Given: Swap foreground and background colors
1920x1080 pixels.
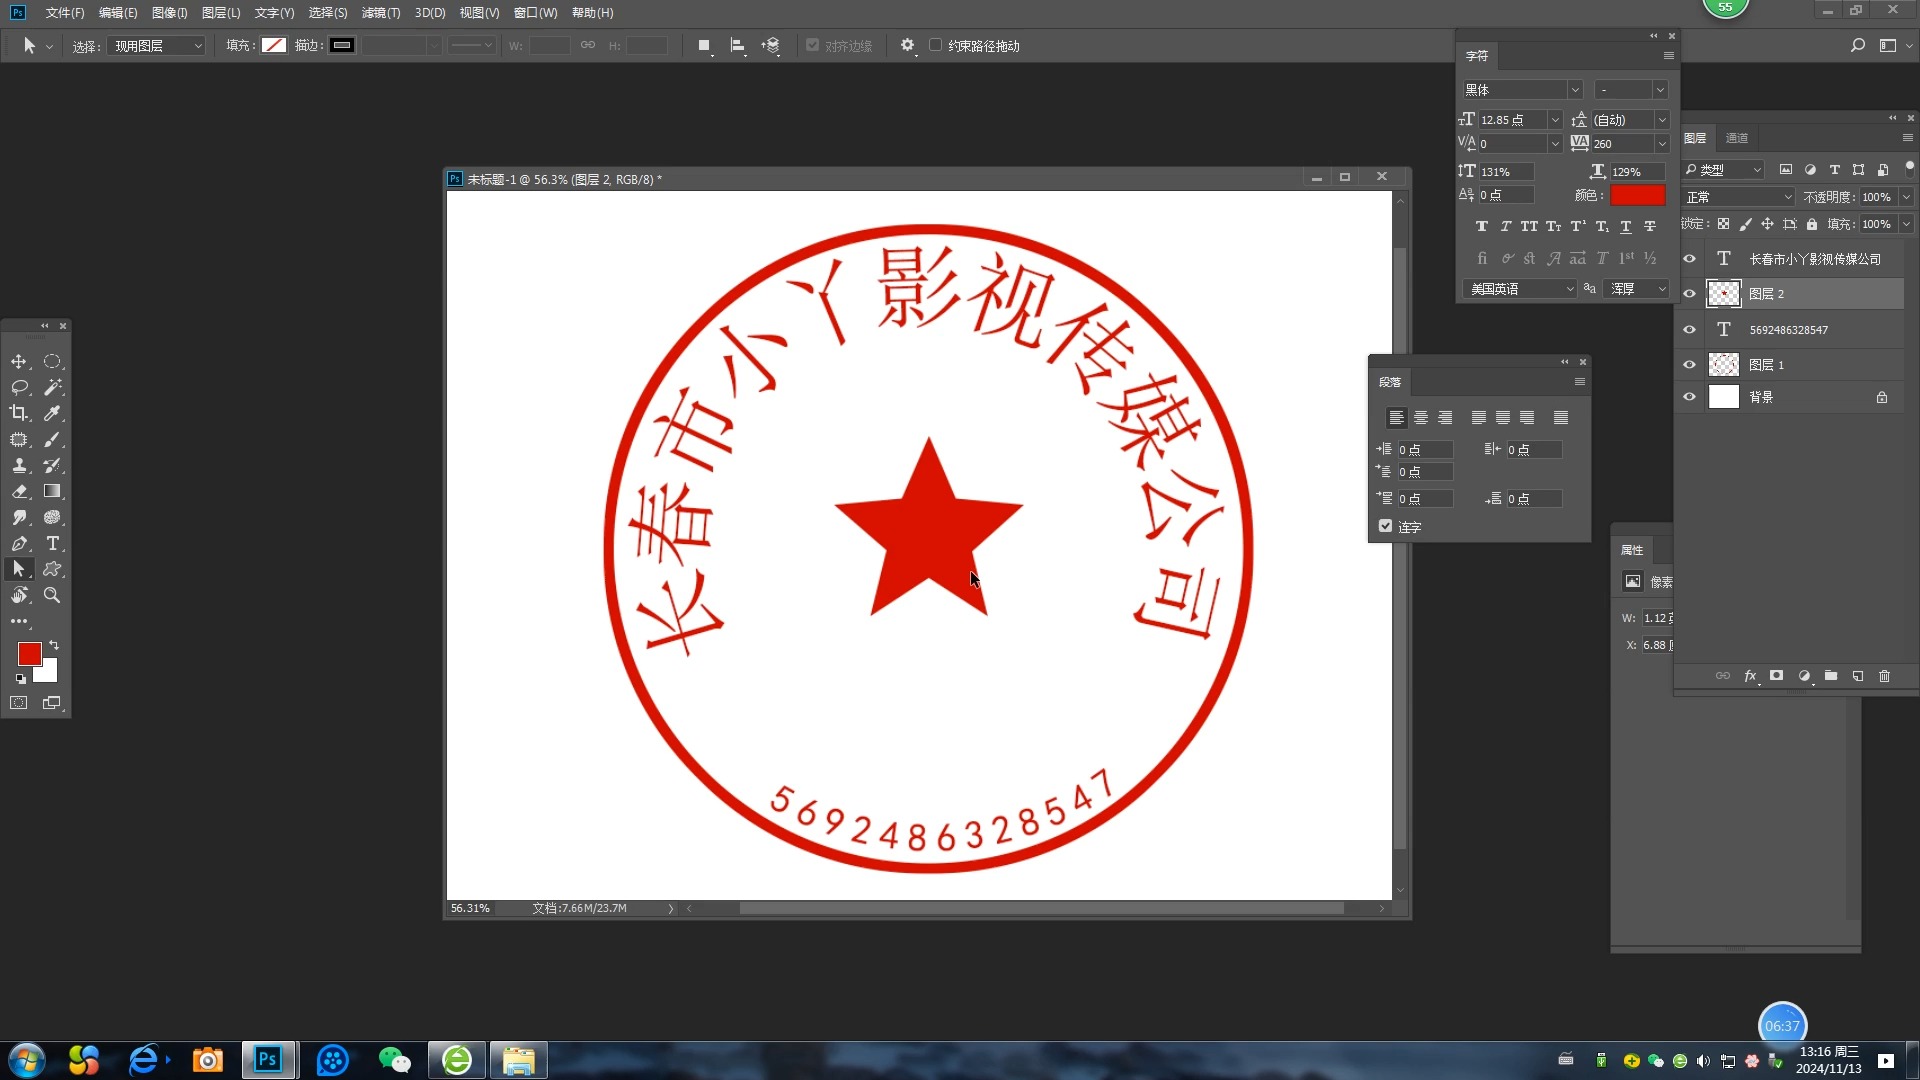Looking at the screenshot, I should 54,645.
